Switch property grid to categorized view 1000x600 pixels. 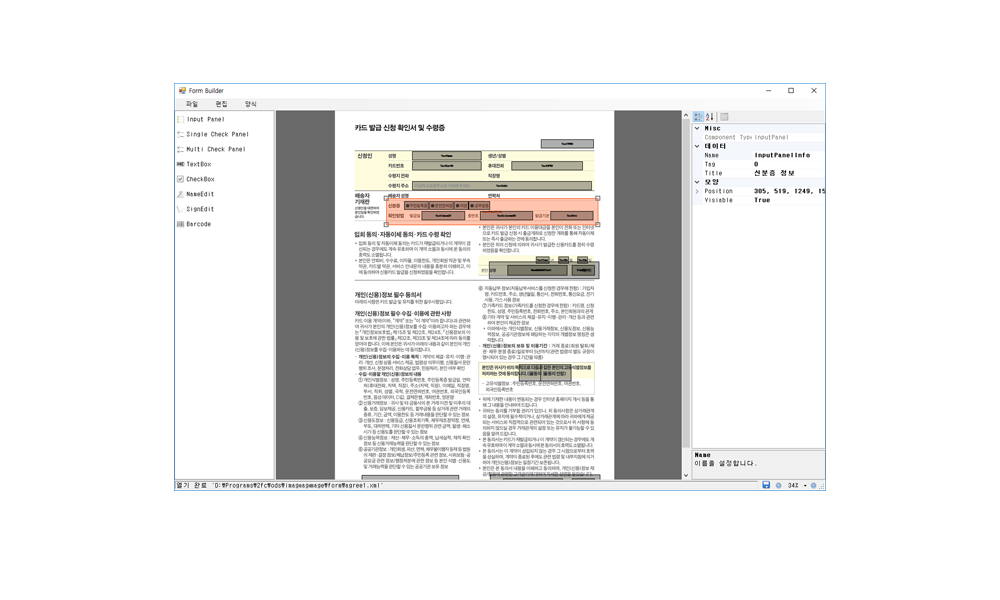(x=698, y=117)
